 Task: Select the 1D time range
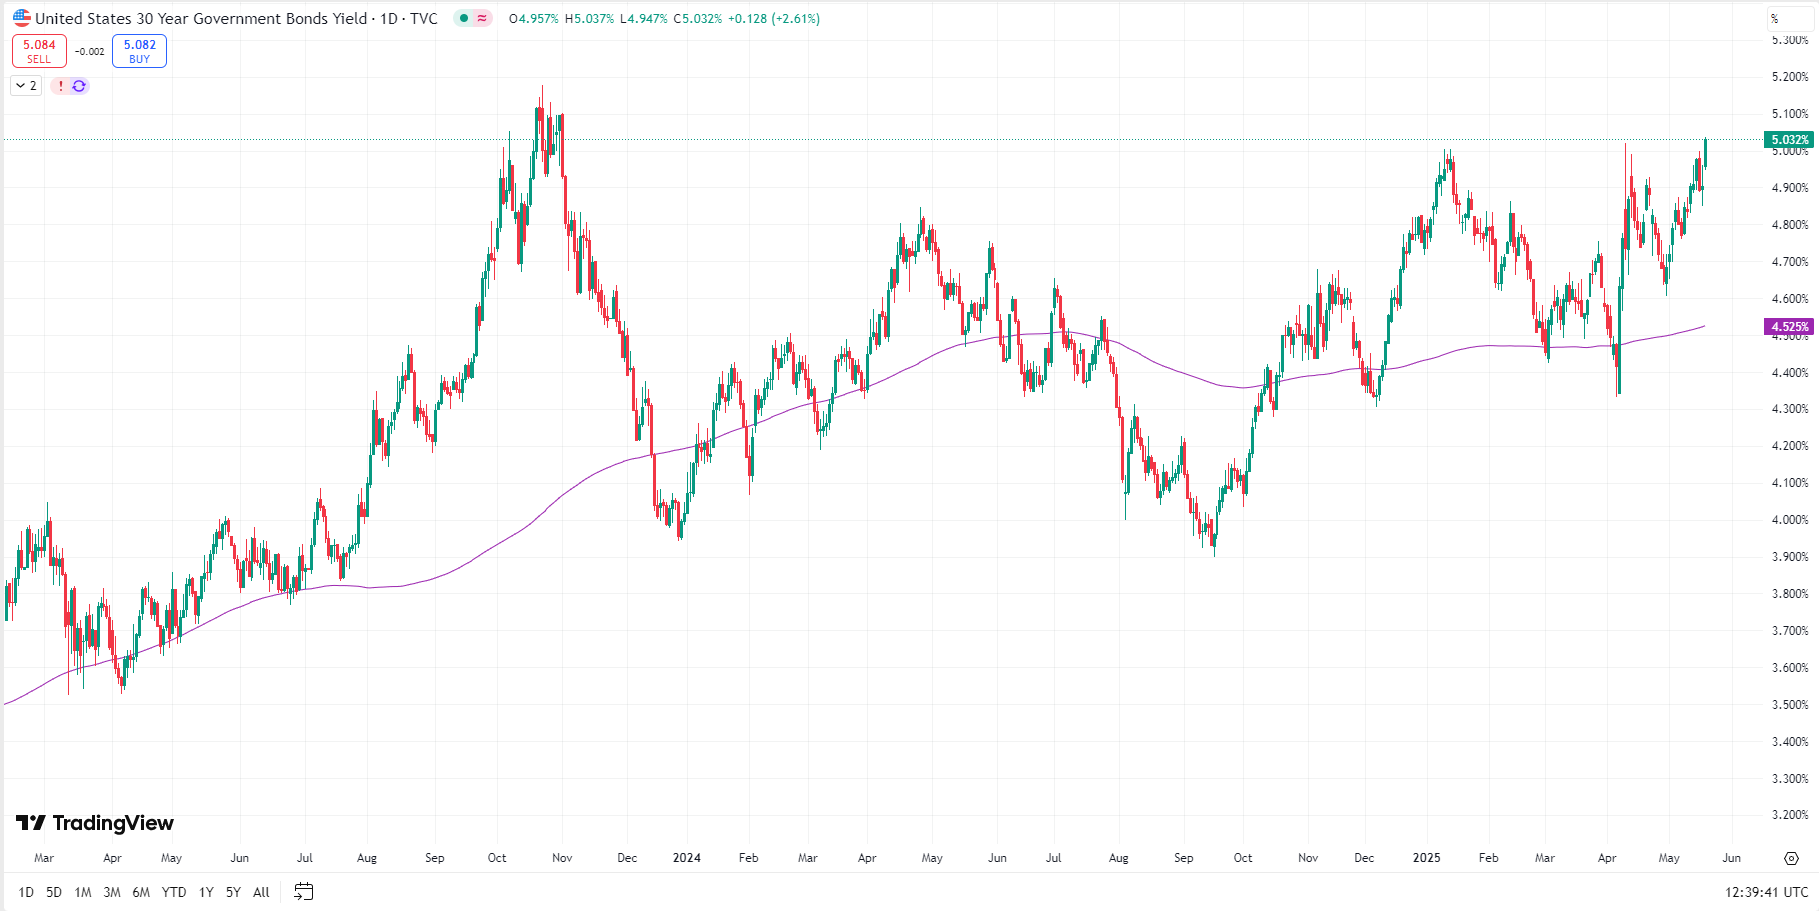tap(26, 892)
